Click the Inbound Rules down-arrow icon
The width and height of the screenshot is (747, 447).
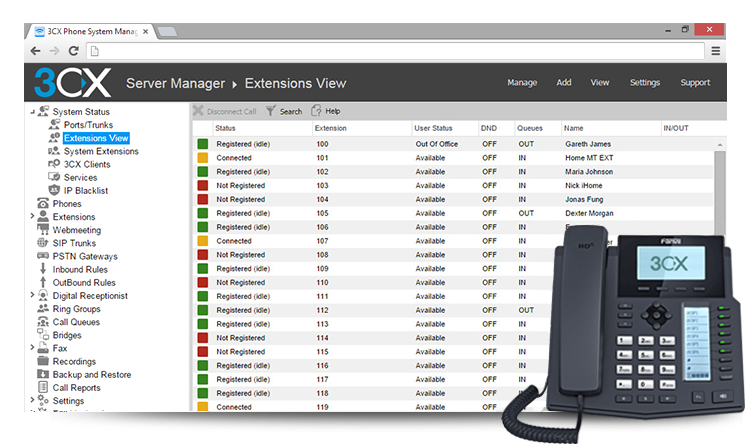[43, 269]
